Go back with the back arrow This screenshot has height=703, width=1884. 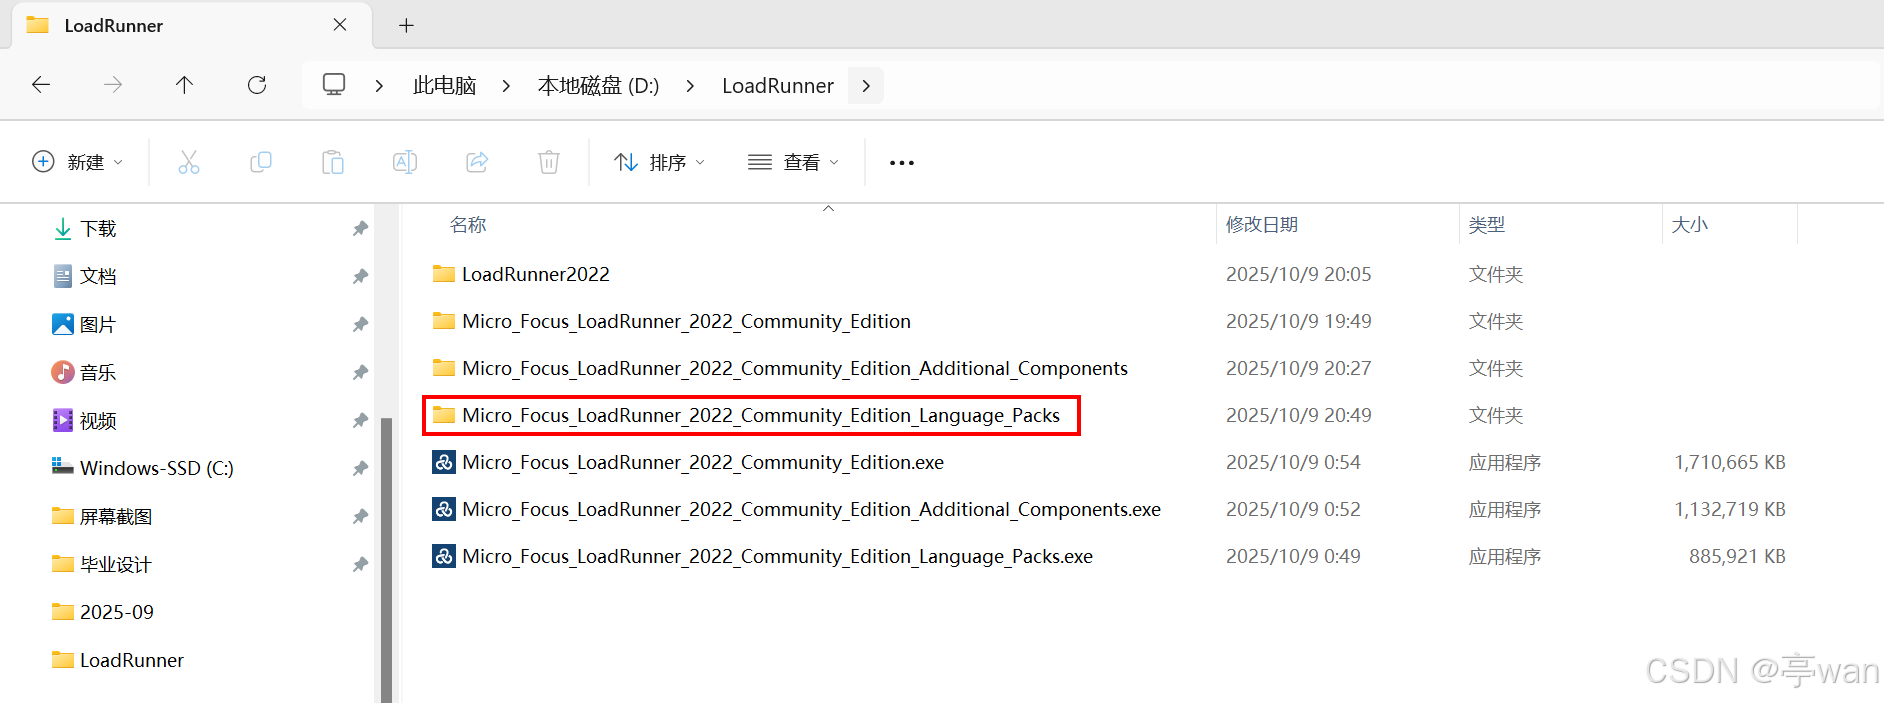click(41, 85)
